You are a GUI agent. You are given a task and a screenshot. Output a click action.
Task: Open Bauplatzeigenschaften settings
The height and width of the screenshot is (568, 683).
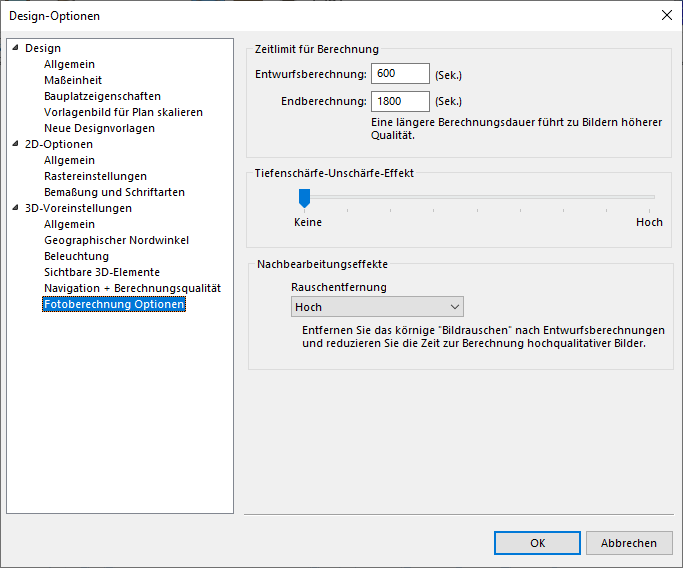[x=102, y=96]
